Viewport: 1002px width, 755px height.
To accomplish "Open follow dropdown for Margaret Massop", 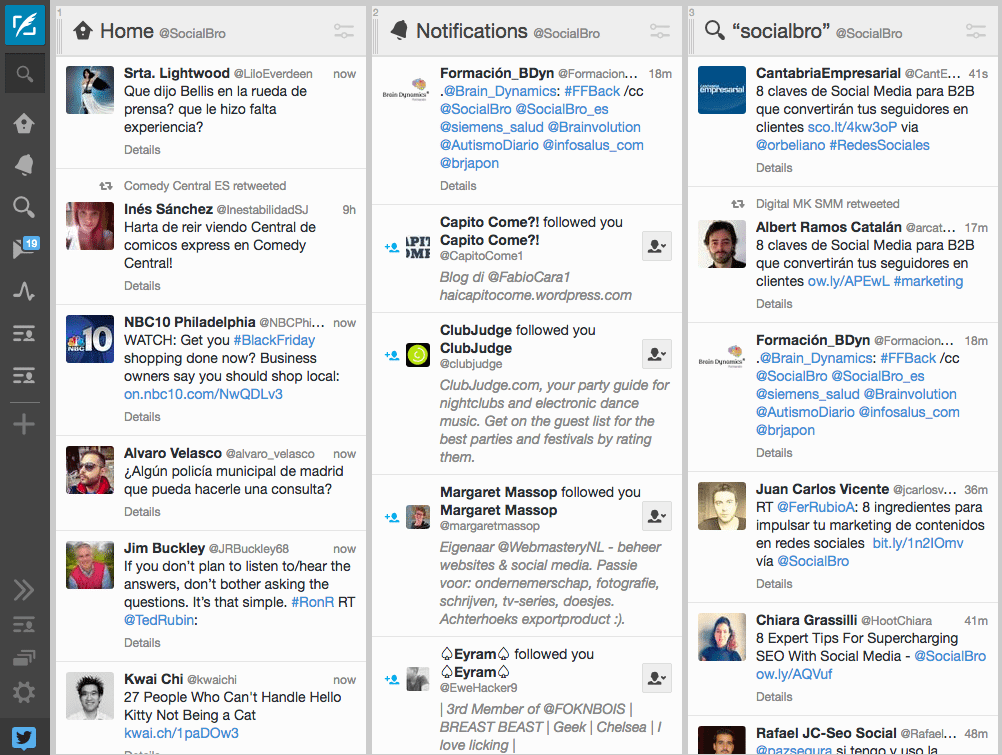I will tap(657, 516).
